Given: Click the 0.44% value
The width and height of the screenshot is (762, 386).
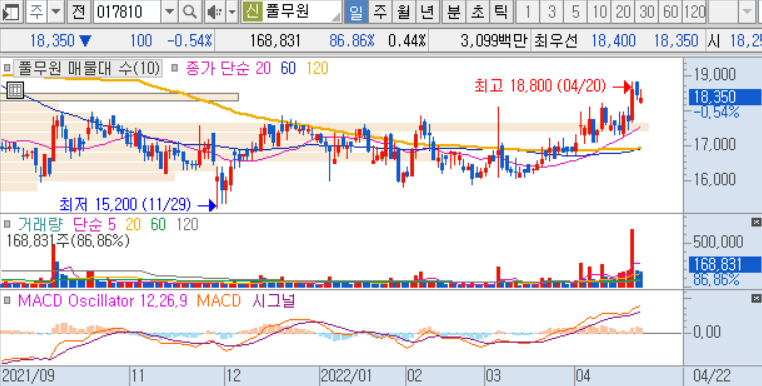Looking at the screenshot, I should 407,41.
